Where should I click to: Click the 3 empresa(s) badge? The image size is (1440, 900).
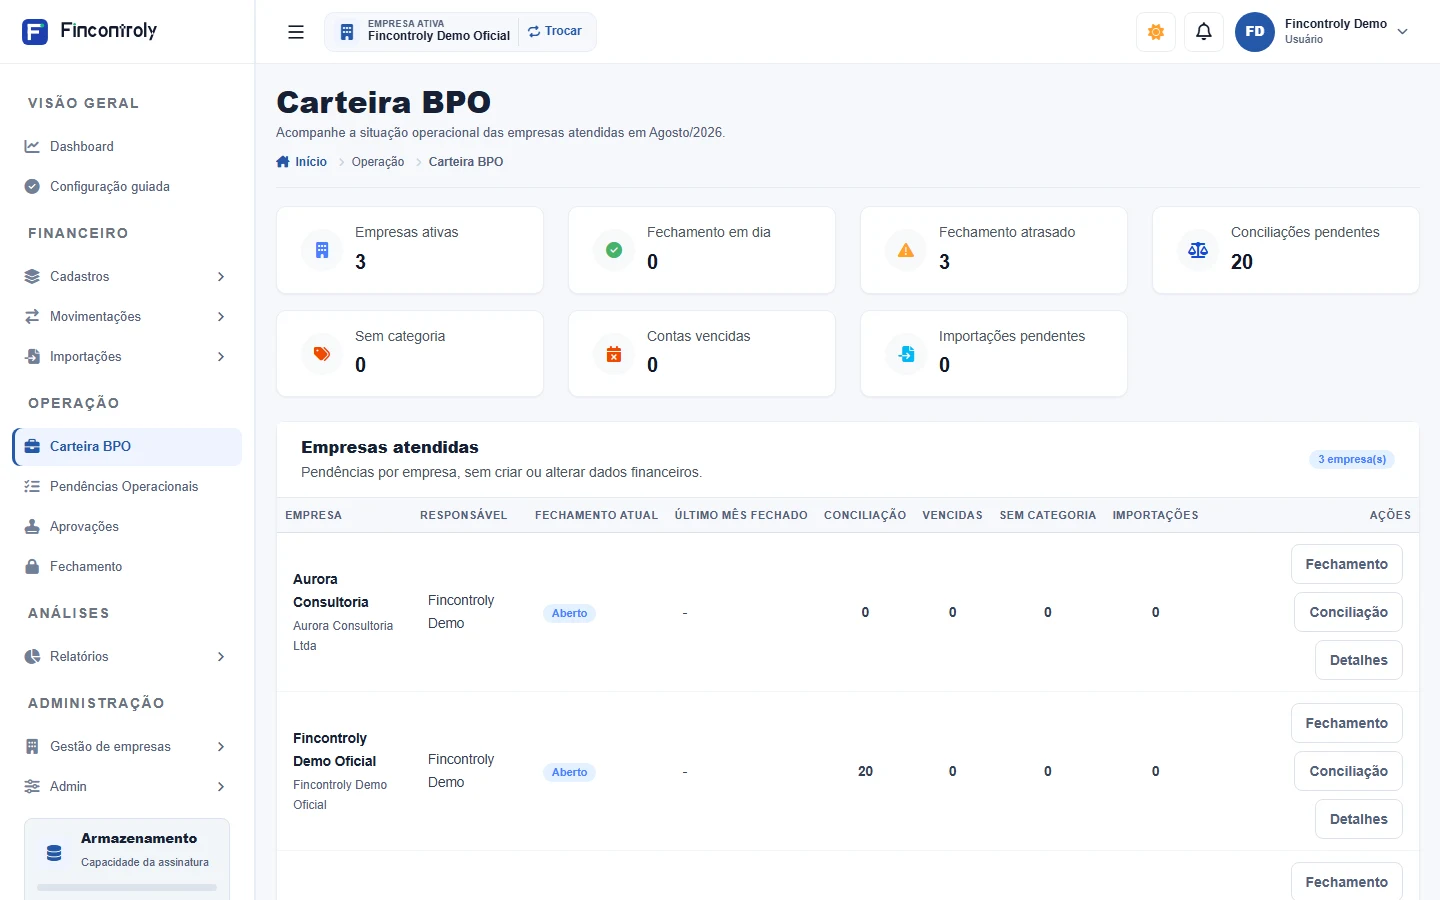click(x=1352, y=459)
